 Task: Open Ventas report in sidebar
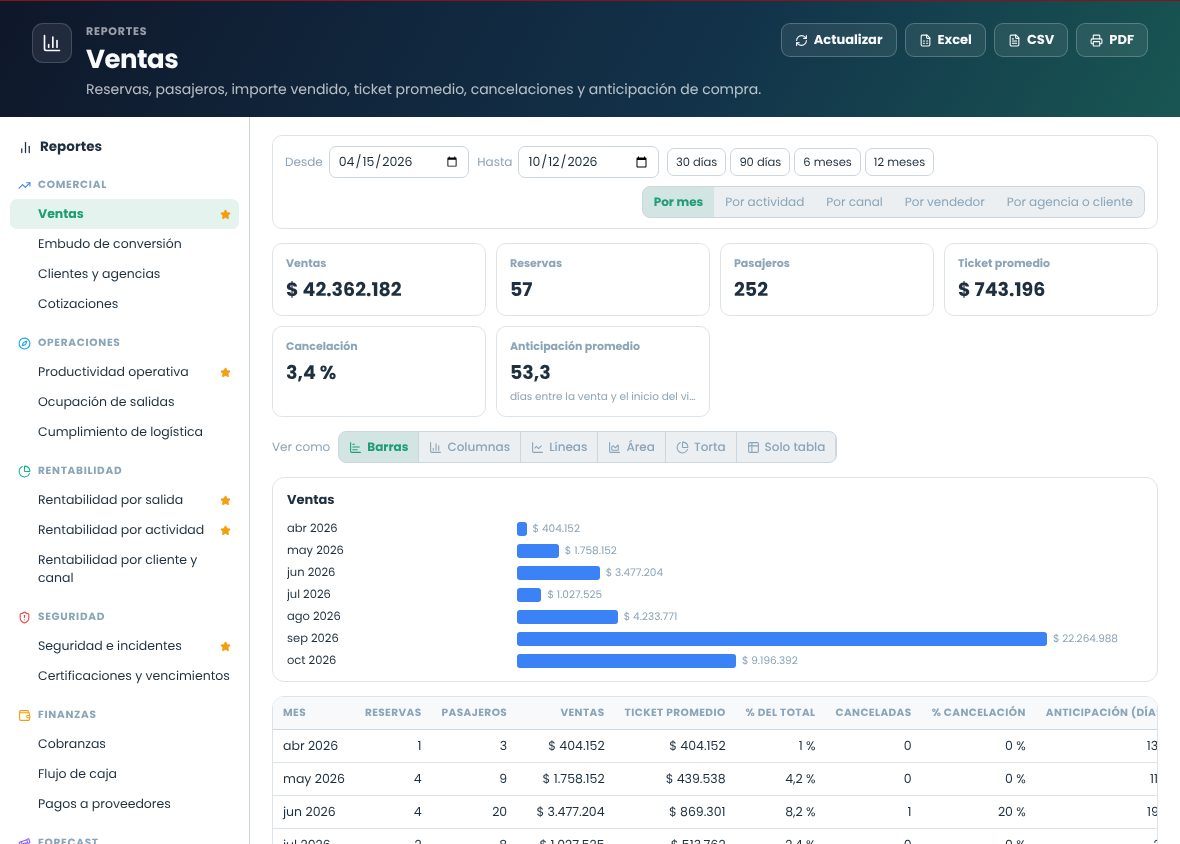coord(124,214)
